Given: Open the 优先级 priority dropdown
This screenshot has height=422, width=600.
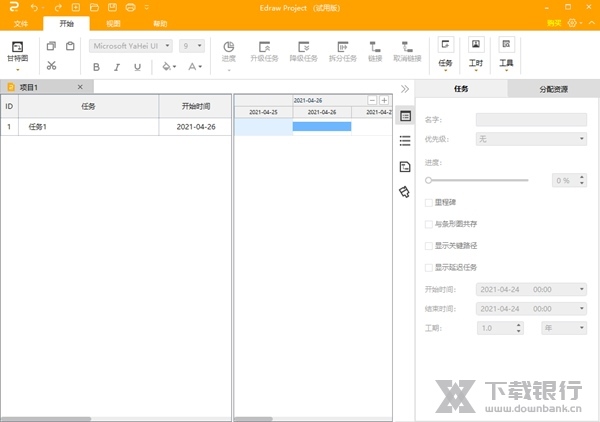Looking at the screenshot, I should point(531,139).
